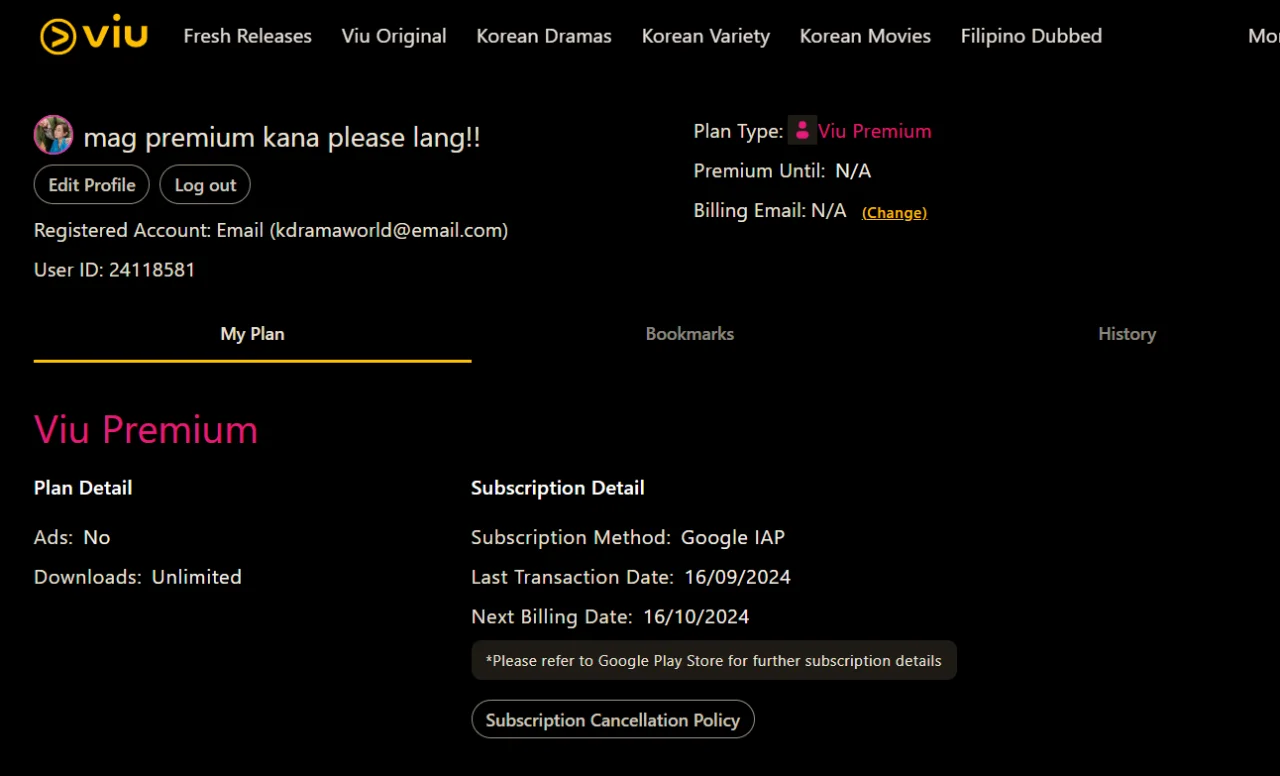Click the Viu Premium plan type label
1280x776 pixels.
coord(875,131)
